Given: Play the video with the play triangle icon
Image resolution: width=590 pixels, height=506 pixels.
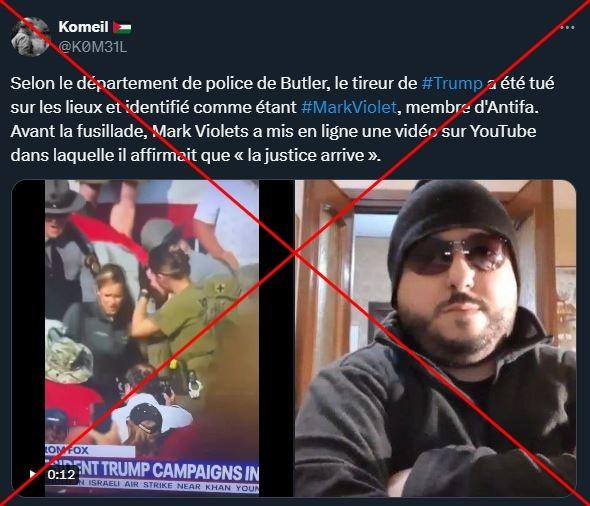Looking at the screenshot, I should click(x=33, y=474).
